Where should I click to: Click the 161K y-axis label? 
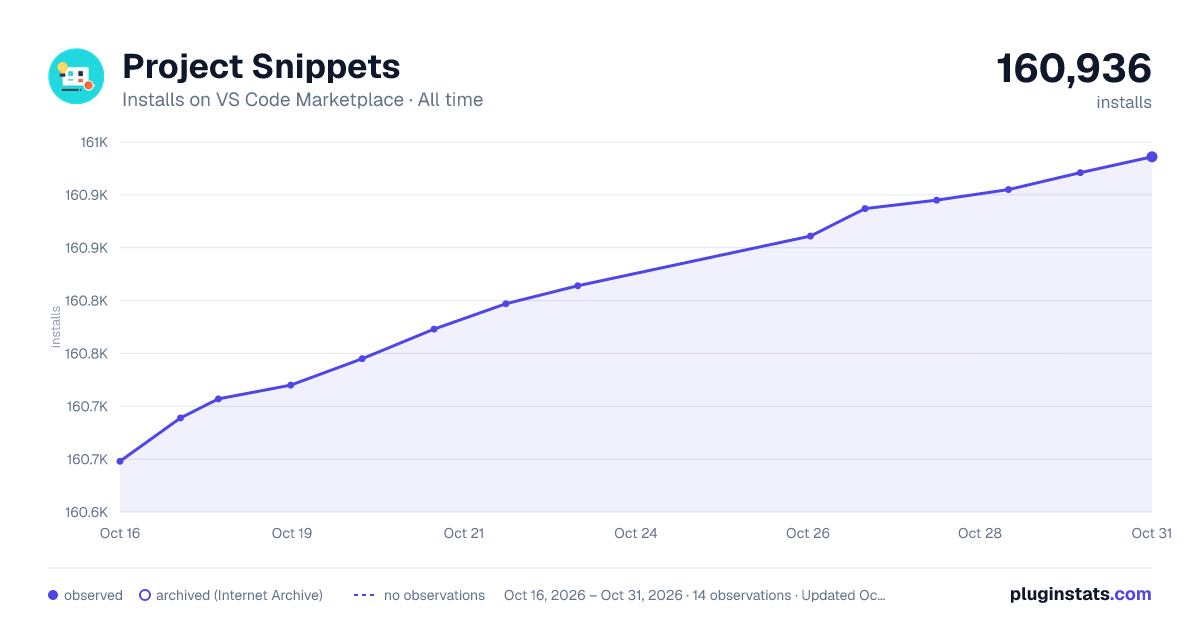[94, 142]
